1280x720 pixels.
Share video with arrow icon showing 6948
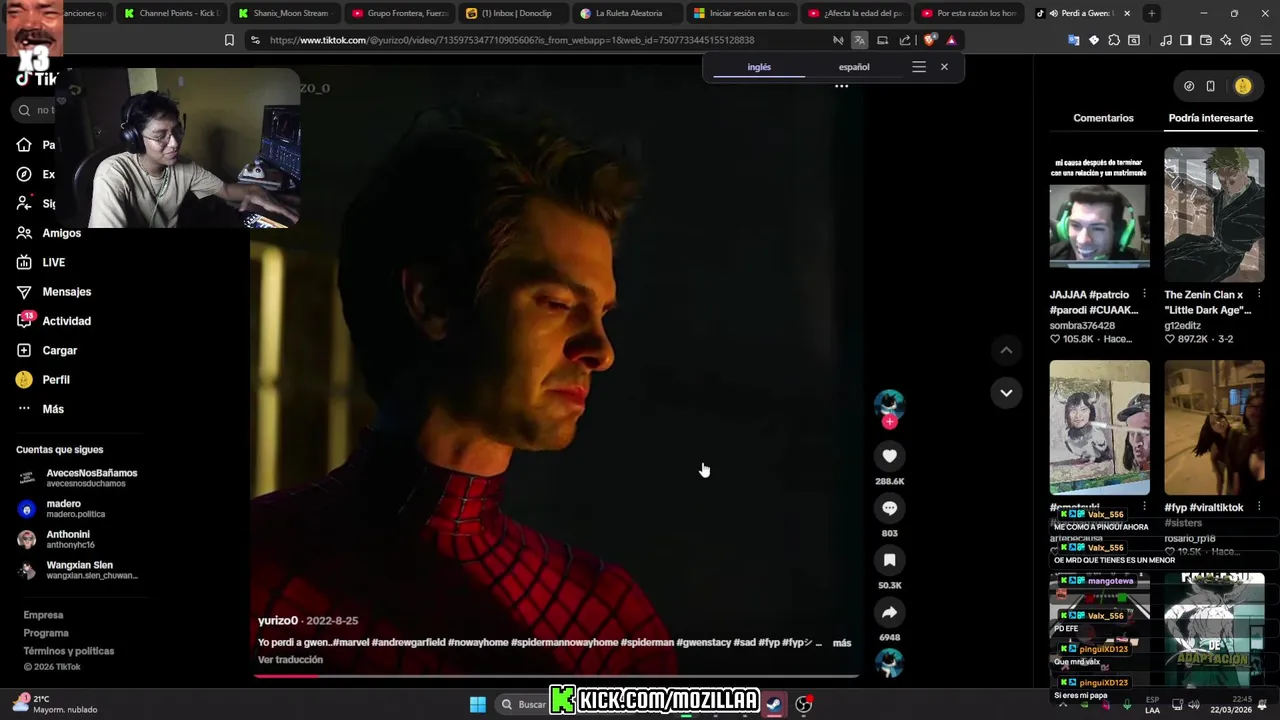(x=889, y=612)
